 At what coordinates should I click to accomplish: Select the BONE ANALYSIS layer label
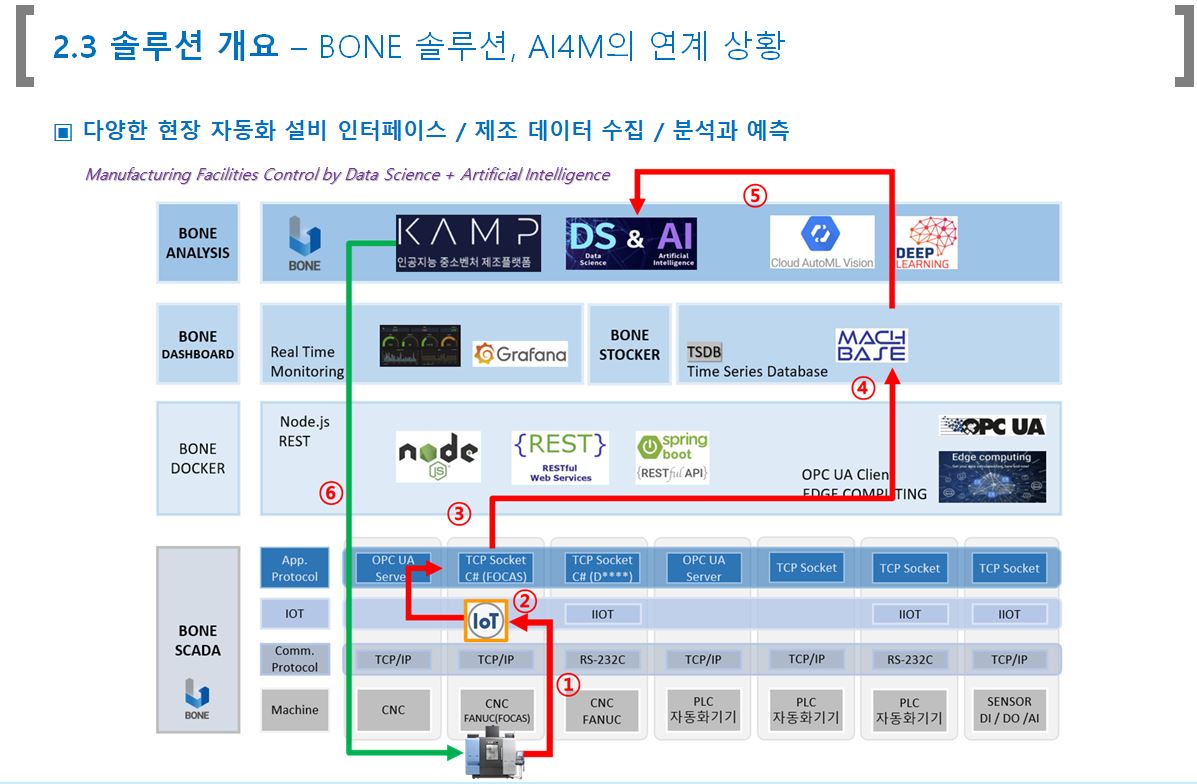tap(198, 243)
